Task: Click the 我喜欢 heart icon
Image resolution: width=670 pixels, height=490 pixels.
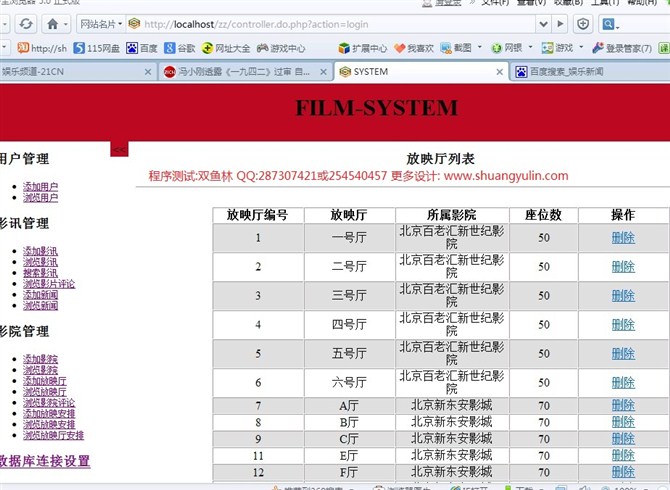Action: coord(400,48)
